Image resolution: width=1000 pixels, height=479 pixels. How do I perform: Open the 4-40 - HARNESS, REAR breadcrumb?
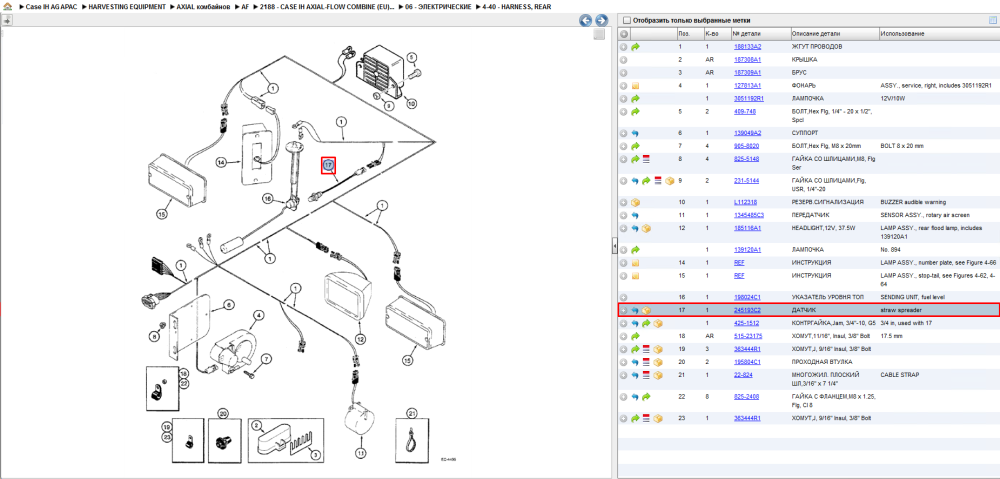517,6
